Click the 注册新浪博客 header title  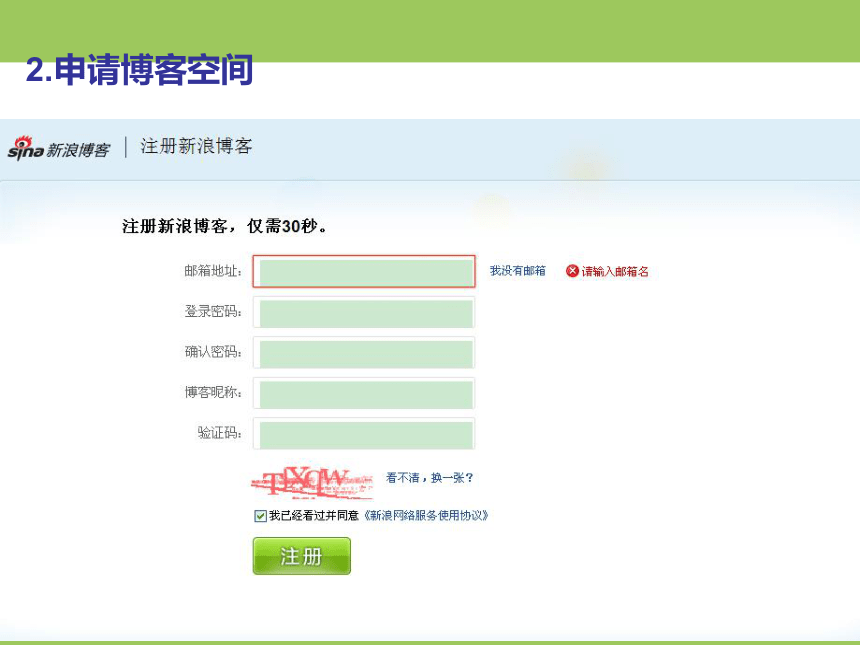(196, 146)
